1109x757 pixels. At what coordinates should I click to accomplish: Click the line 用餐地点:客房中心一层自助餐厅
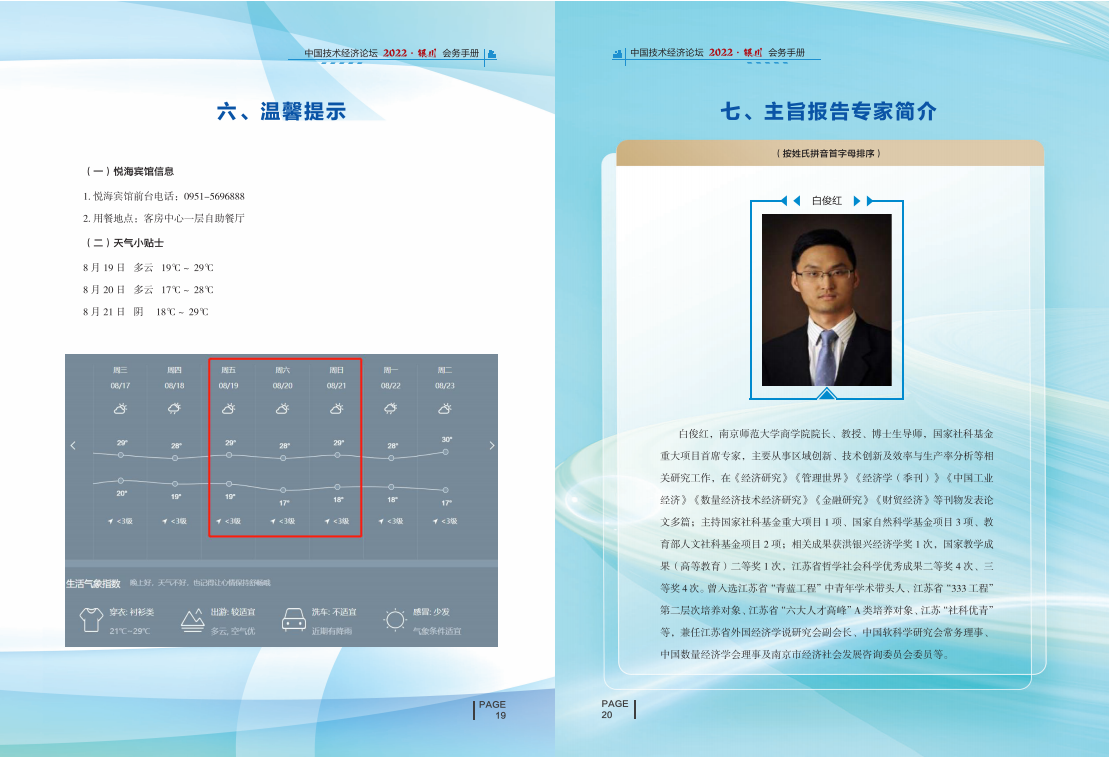[163, 218]
